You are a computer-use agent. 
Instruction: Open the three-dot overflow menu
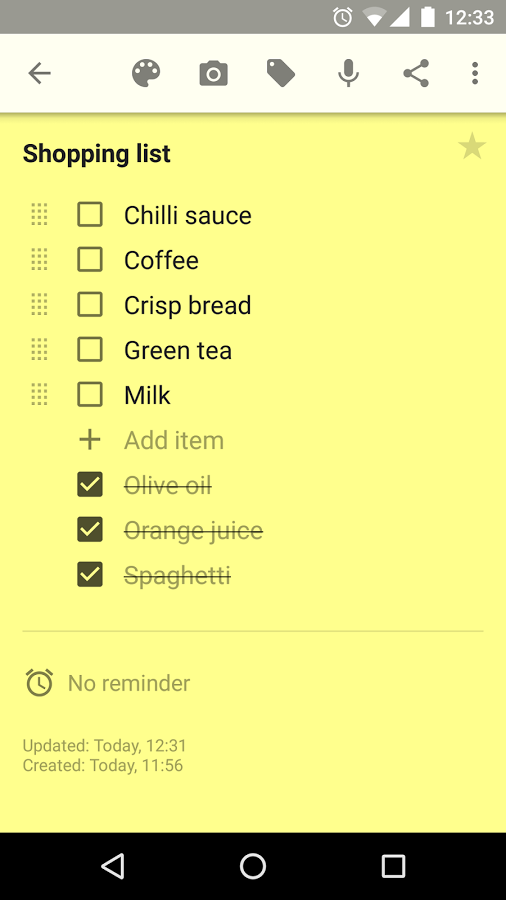click(x=474, y=73)
